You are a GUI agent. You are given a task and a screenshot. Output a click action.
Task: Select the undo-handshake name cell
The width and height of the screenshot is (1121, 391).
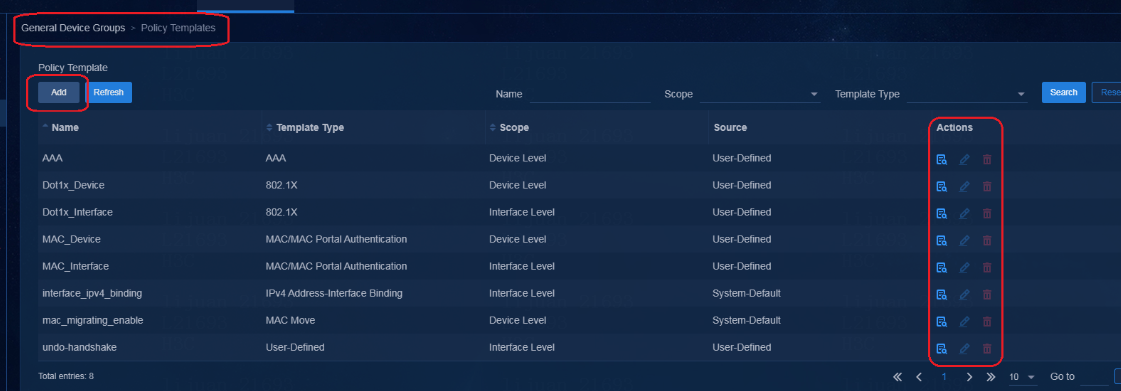[x=79, y=347]
